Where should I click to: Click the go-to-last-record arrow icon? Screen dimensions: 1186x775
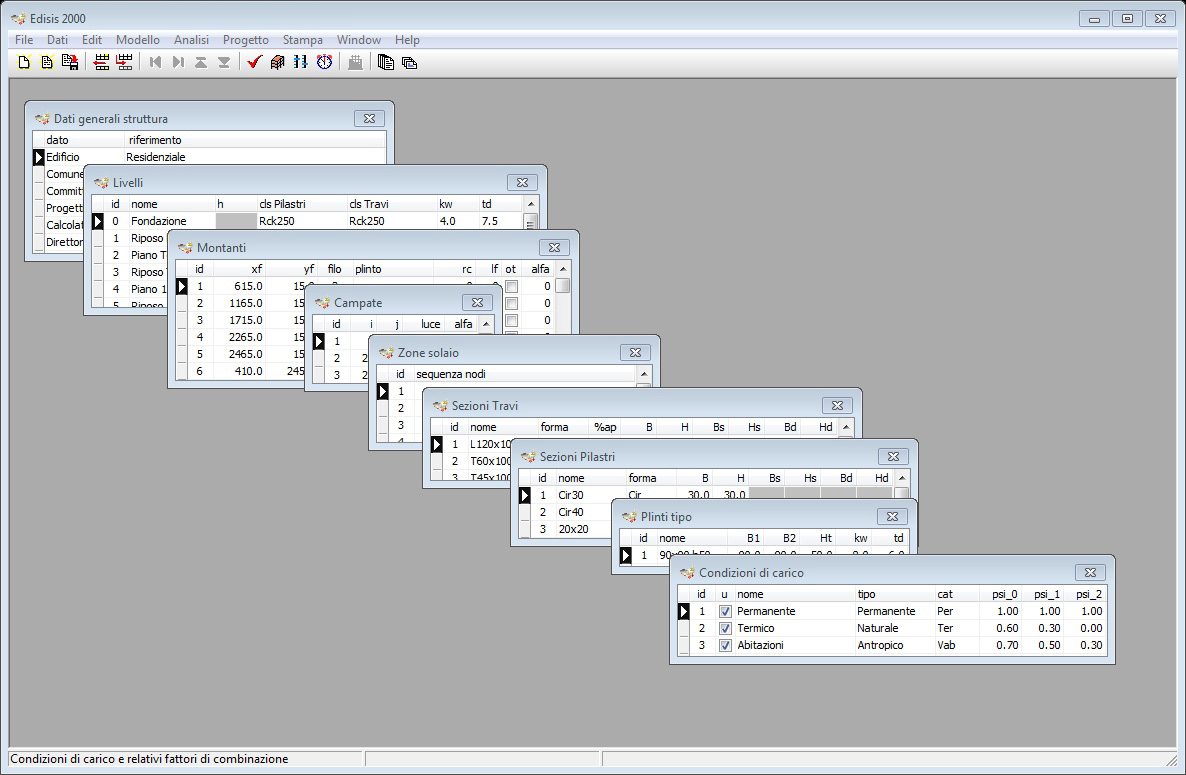(179, 63)
